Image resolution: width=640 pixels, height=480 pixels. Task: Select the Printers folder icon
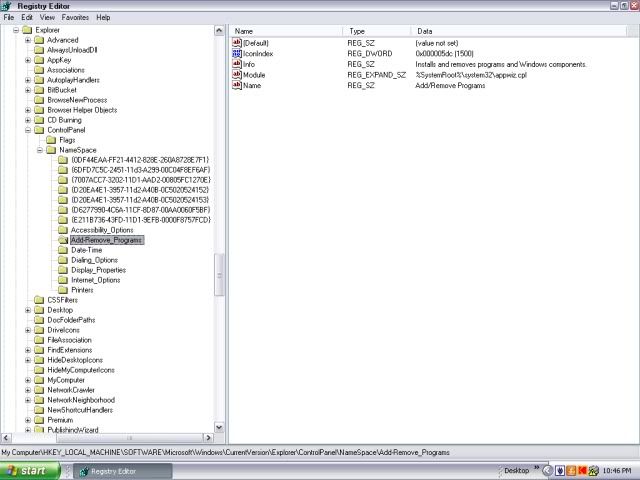63,290
